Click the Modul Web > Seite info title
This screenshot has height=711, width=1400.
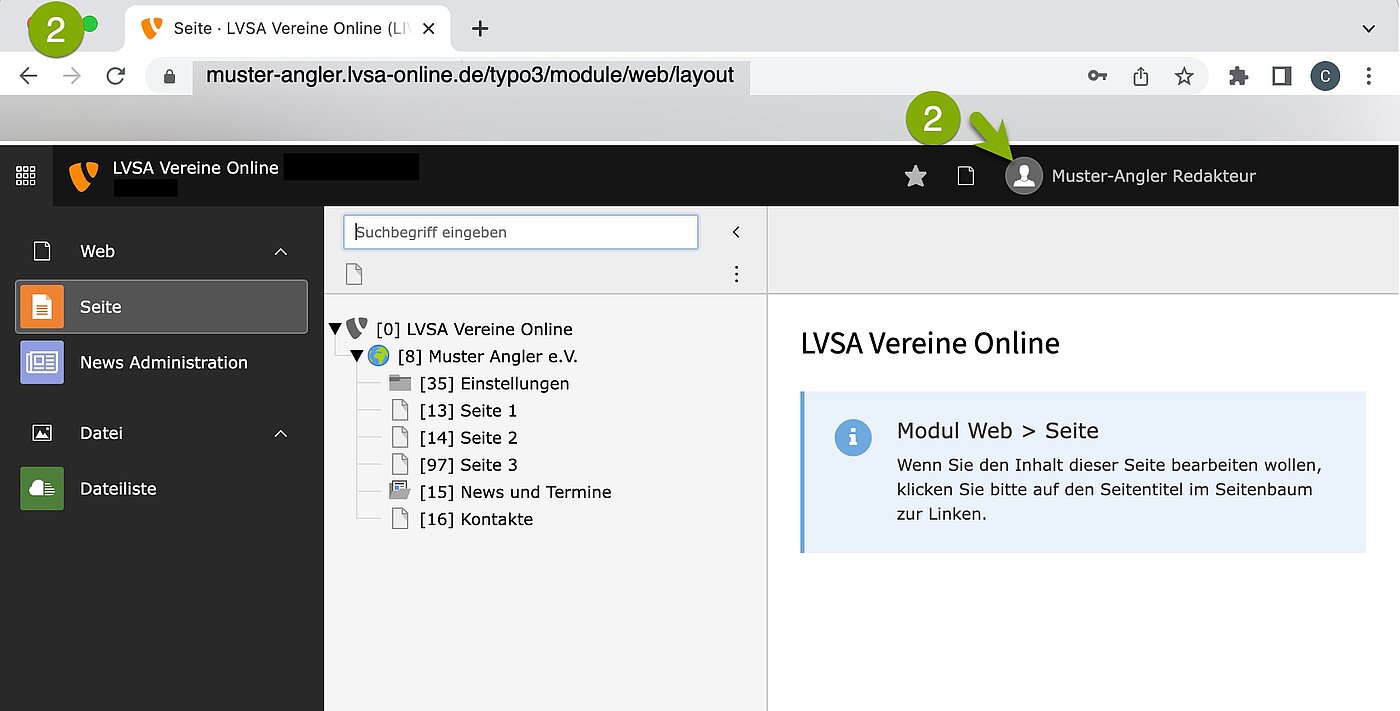coord(998,431)
